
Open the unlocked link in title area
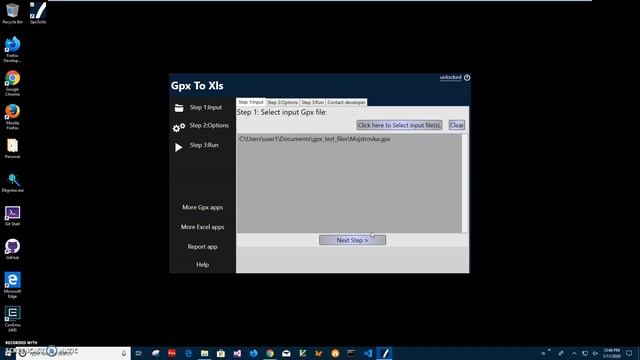point(450,77)
